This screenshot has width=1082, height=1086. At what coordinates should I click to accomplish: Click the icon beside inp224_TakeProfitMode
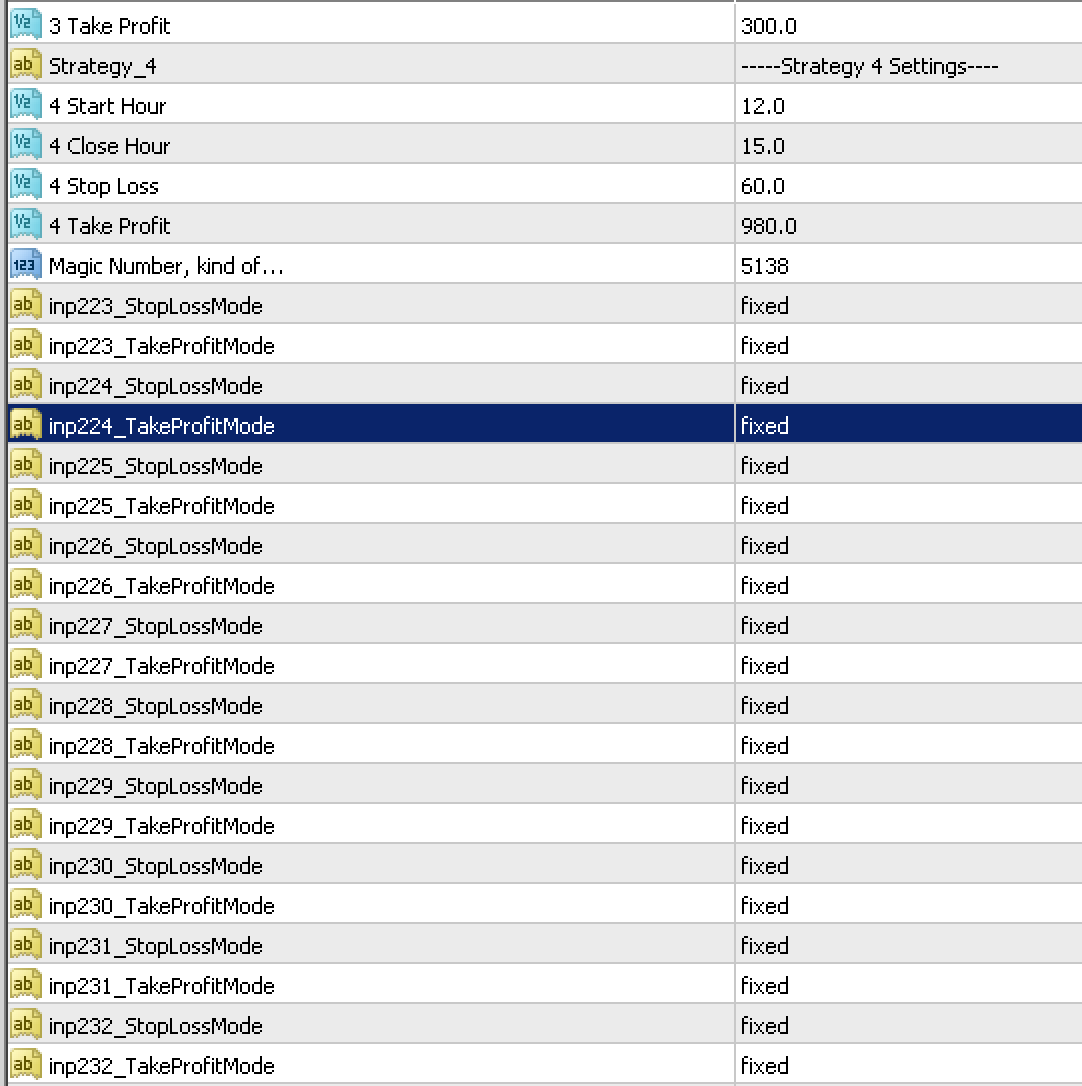(26, 425)
